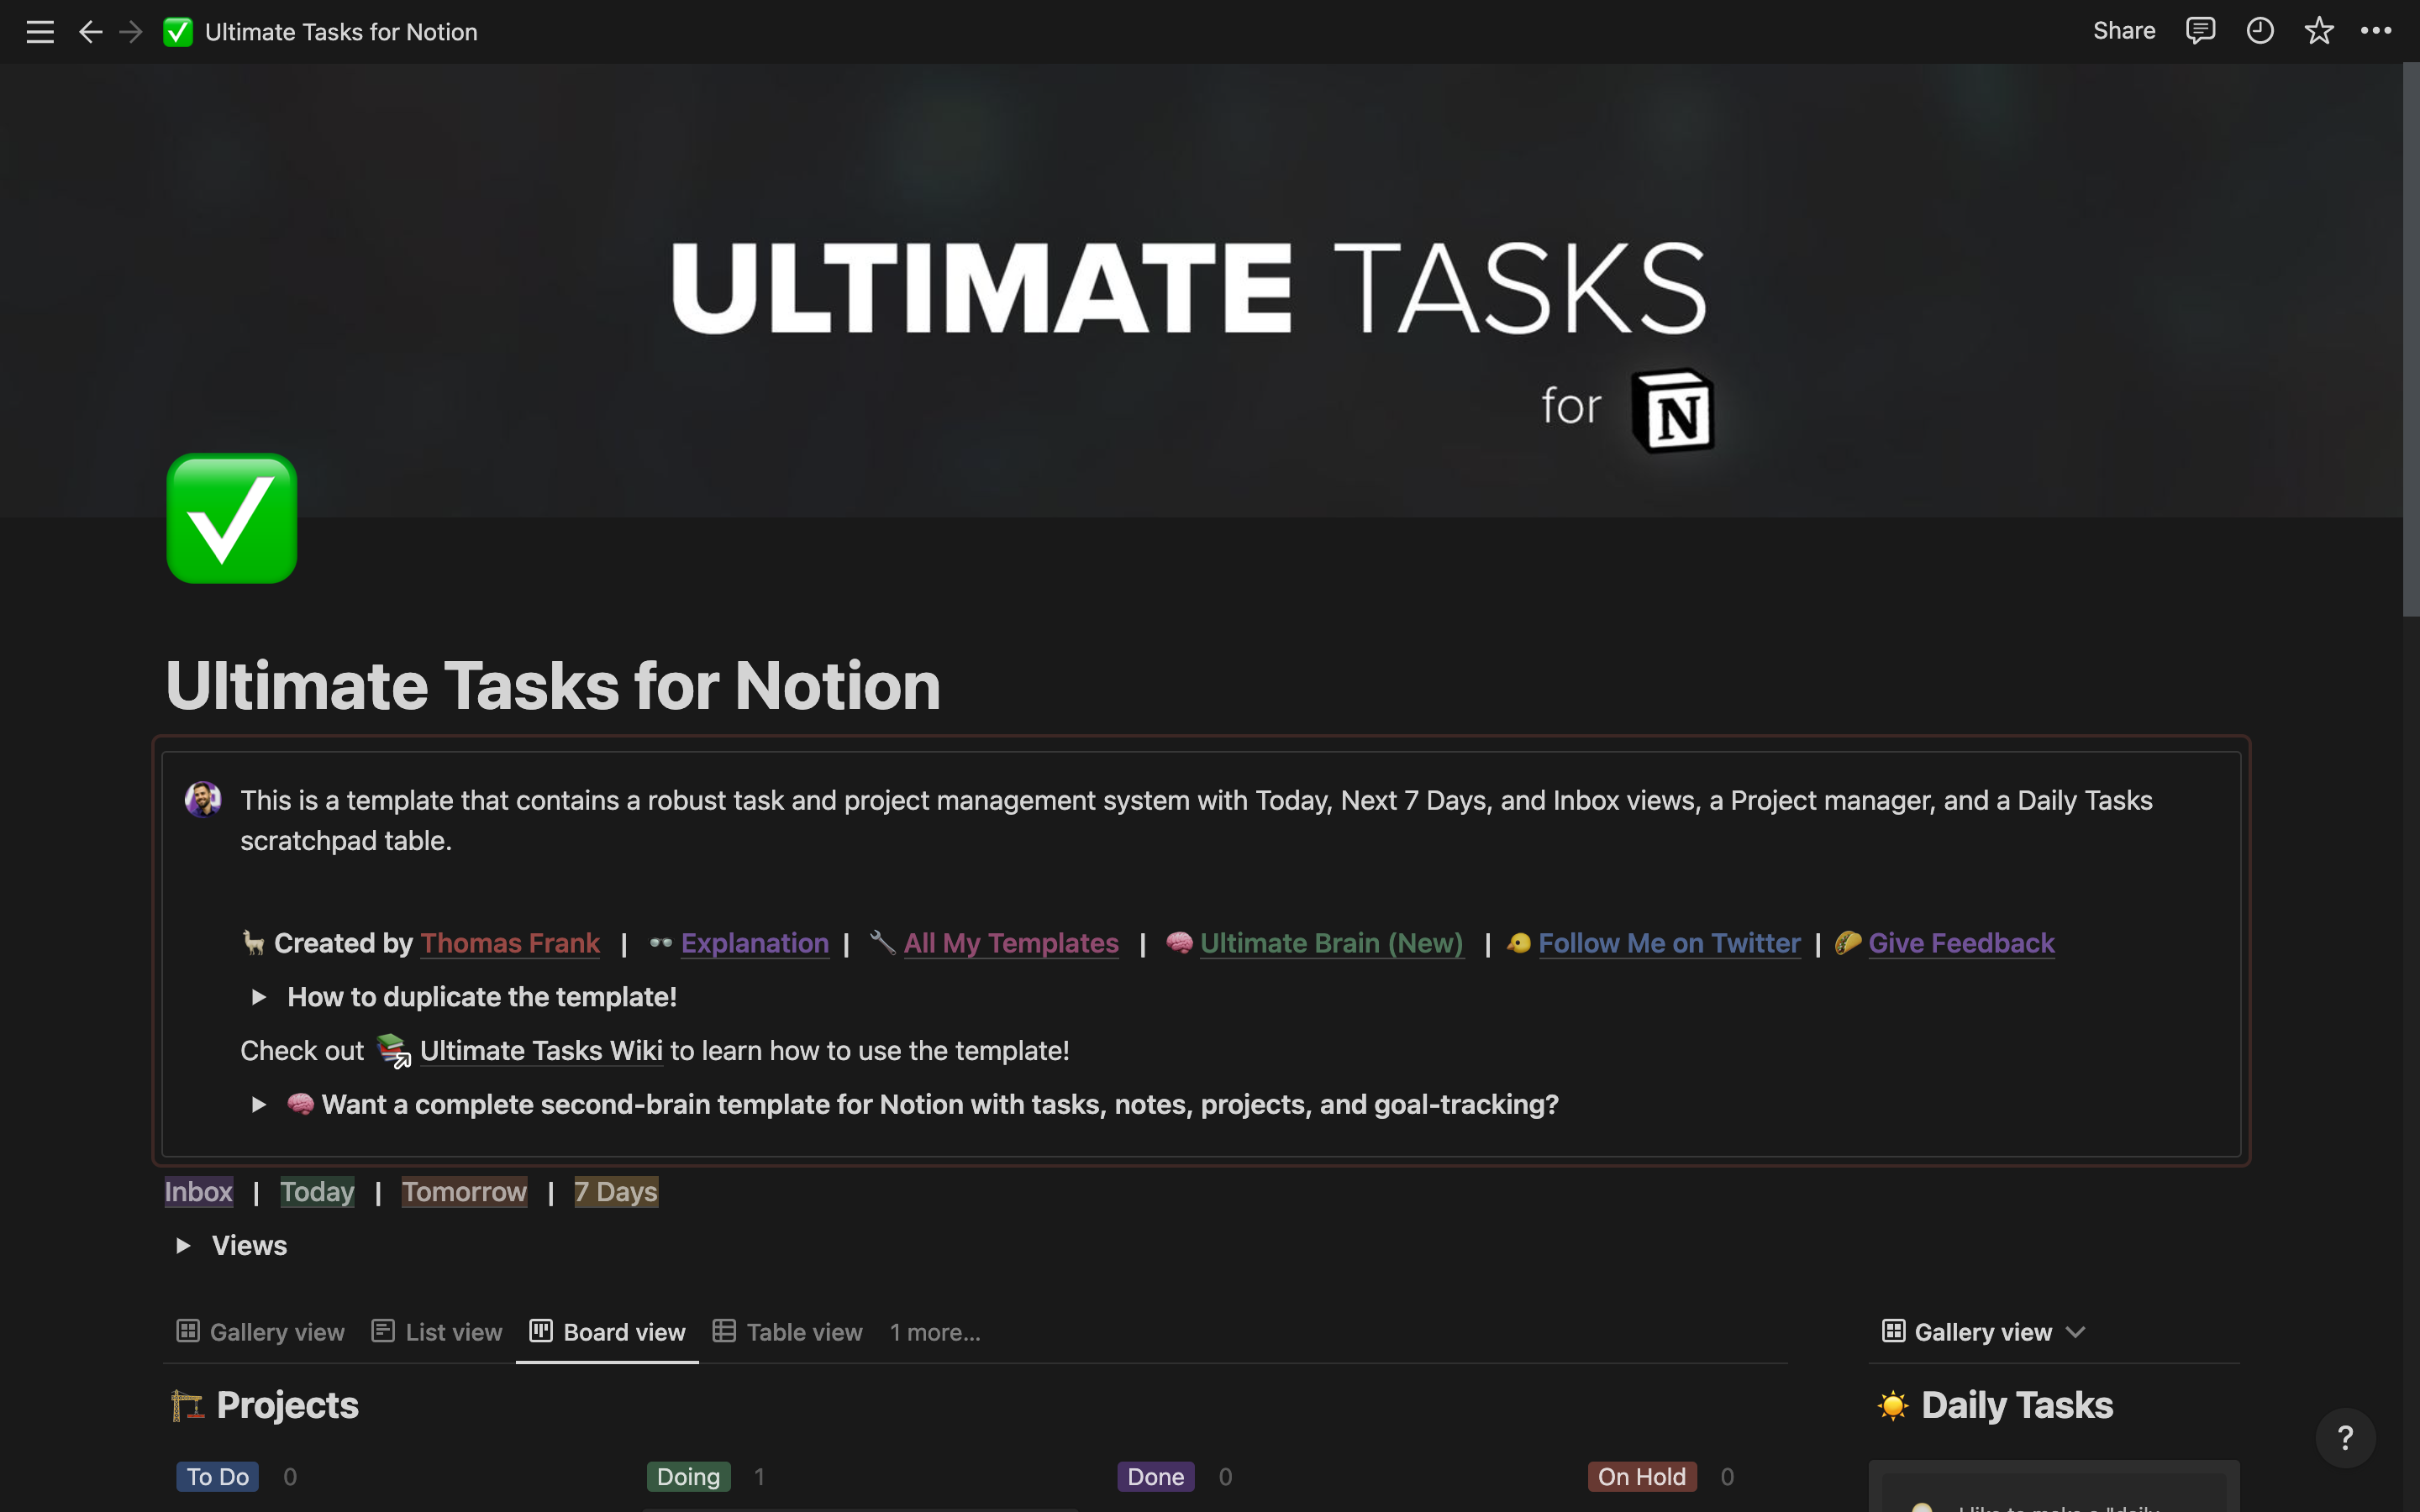Screen dimensions: 2420x1512
Task: Click the Daily Tasks sun icon
Action: 1892,1405
